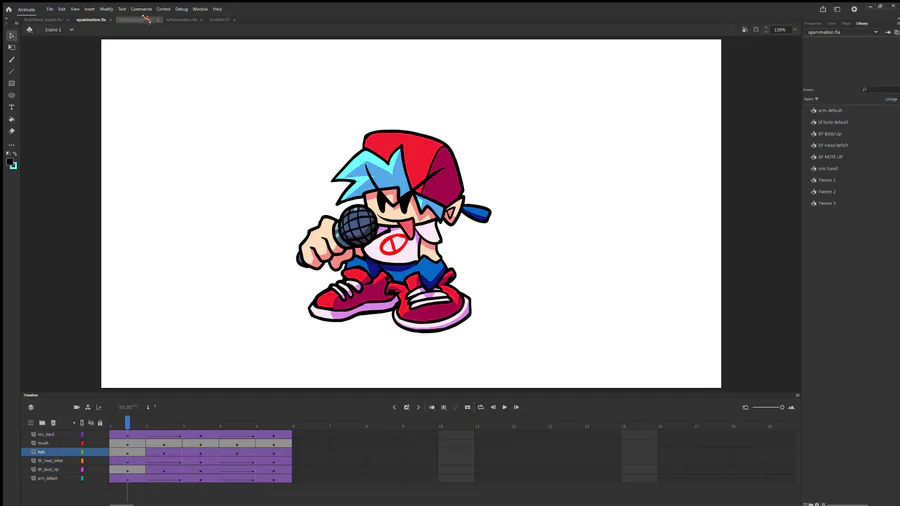900x506 pixels.
Task: Toggle outline color of mic_hand layer
Action: (x=82, y=434)
